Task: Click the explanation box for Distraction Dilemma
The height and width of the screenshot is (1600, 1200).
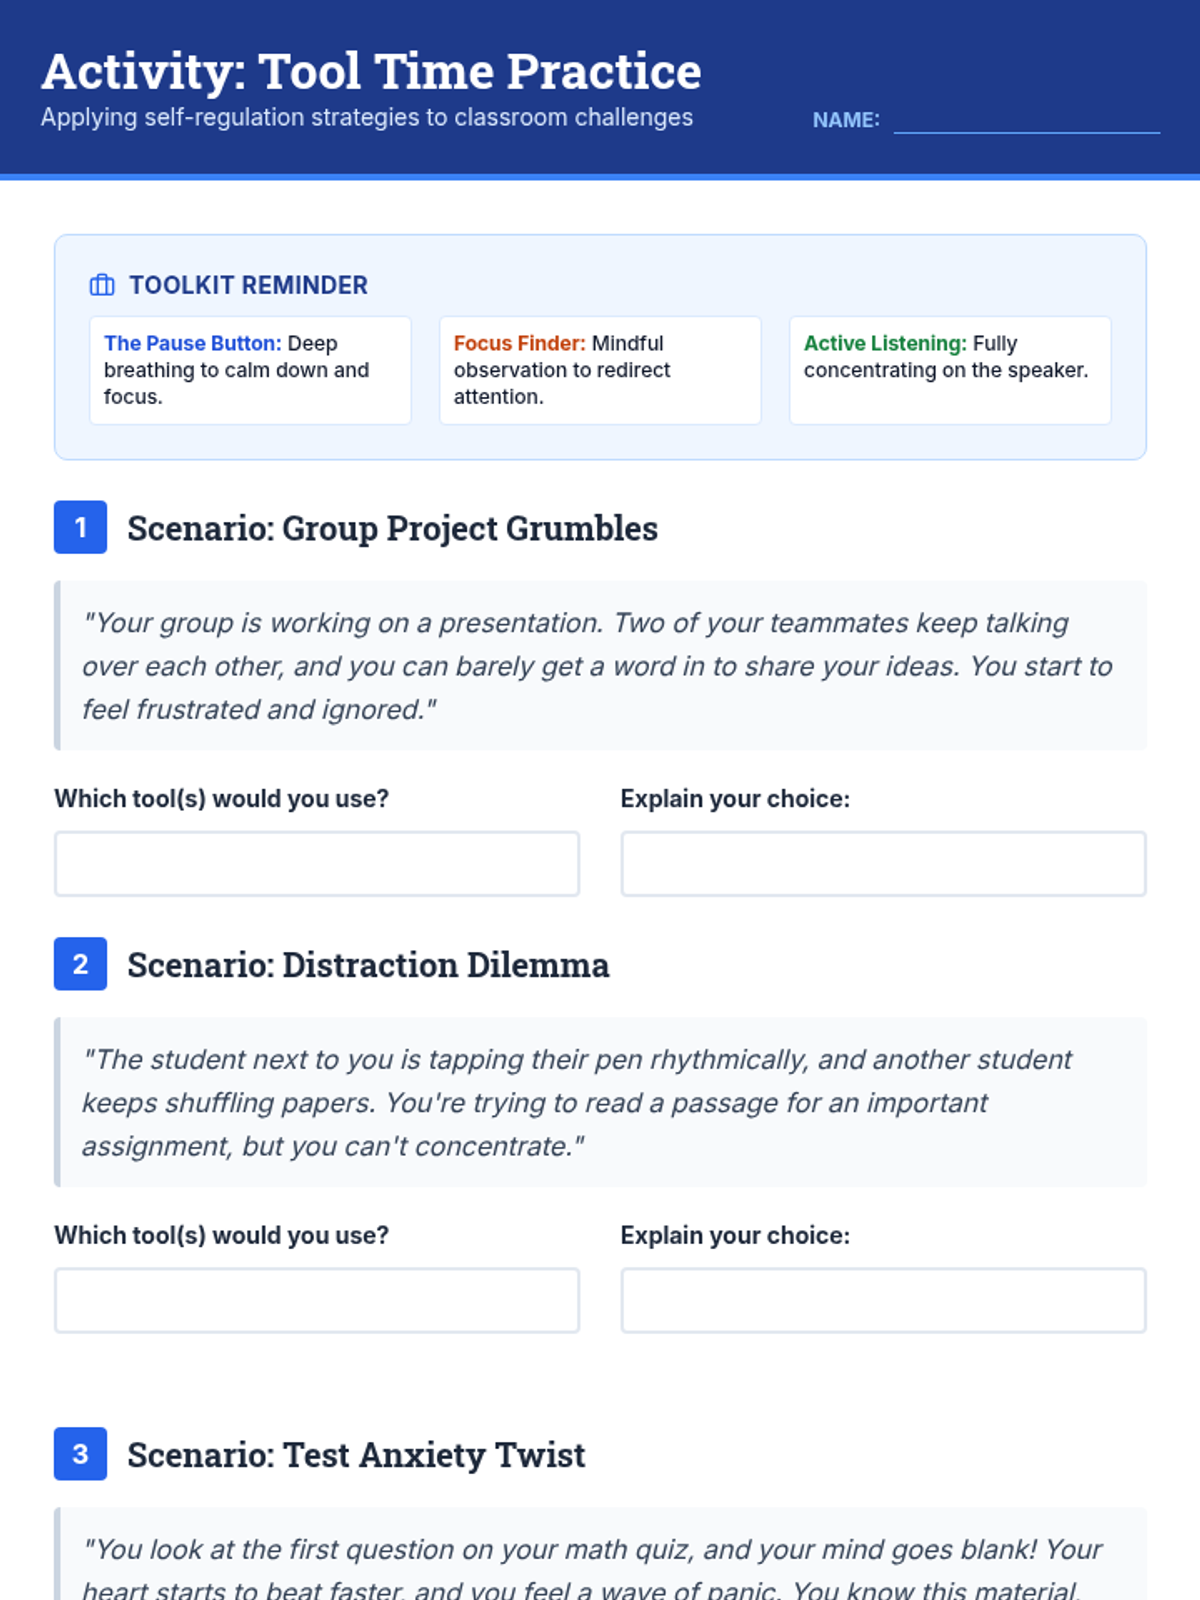Action: (883, 1300)
